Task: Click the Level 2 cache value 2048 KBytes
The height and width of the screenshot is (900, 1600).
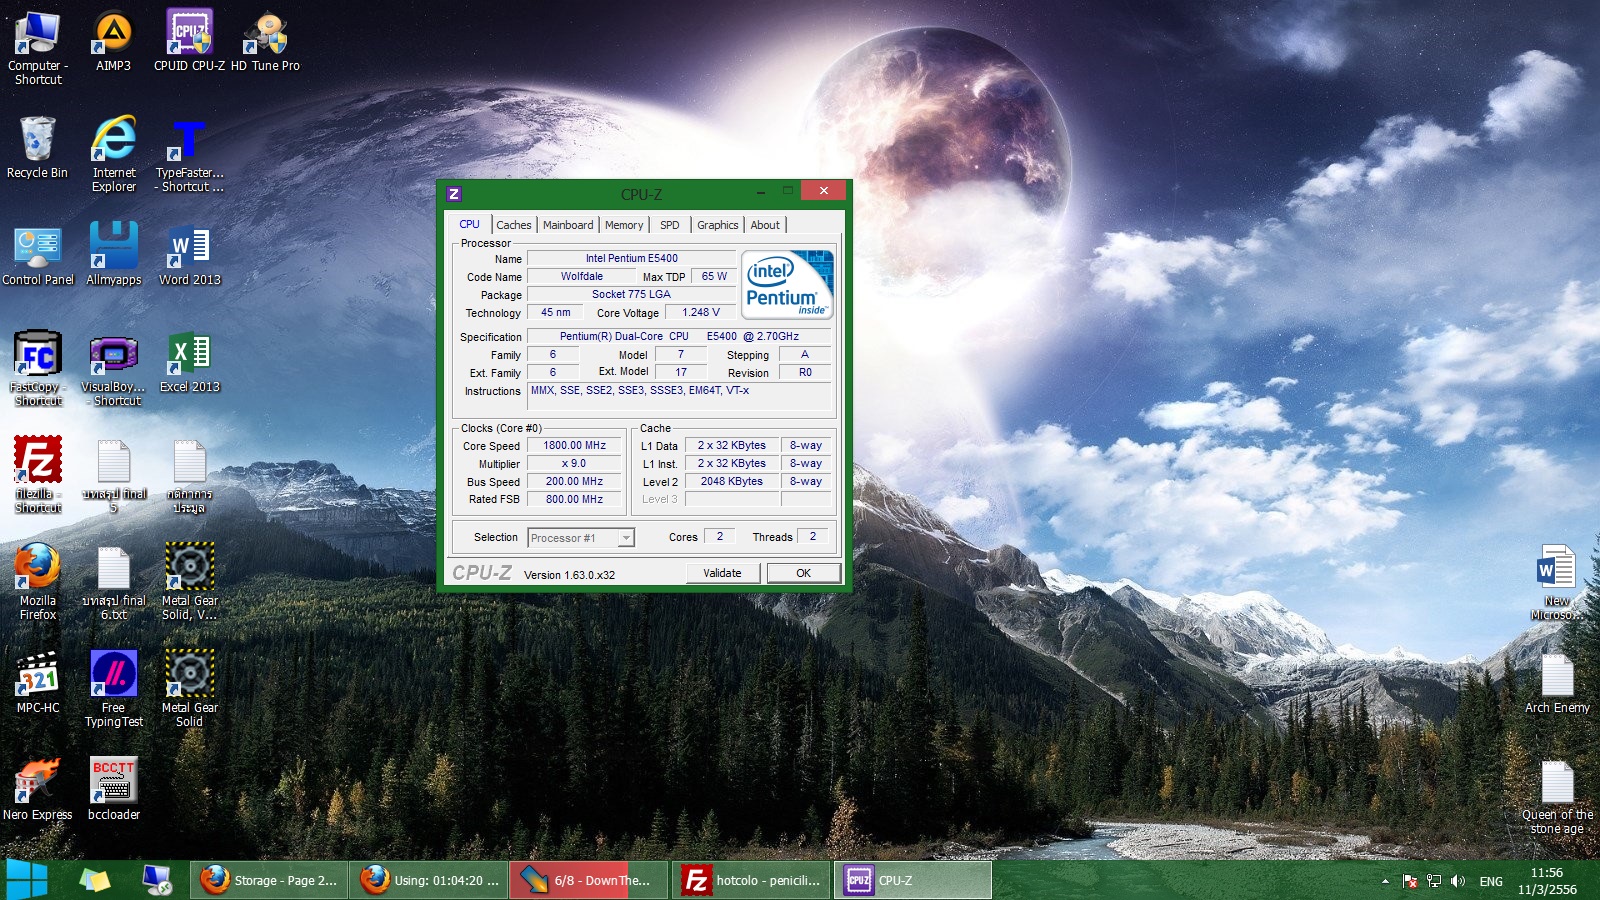Action: [731, 482]
